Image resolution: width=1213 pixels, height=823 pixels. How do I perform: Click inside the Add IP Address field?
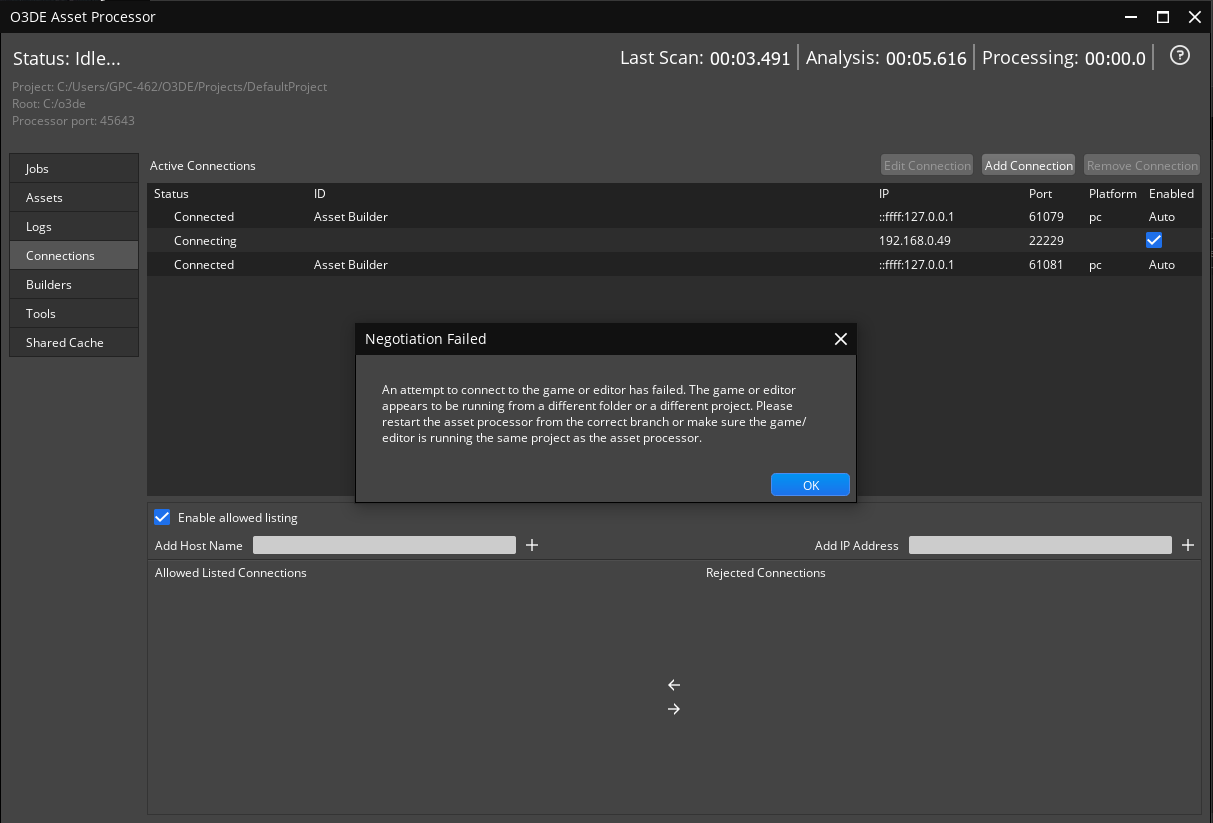(1040, 545)
